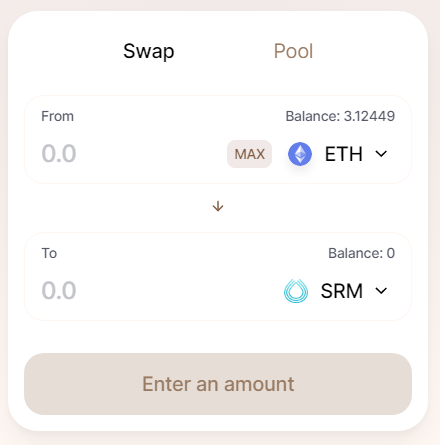
Task: Click the Enter an amount button
Action: (x=218, y=384)
